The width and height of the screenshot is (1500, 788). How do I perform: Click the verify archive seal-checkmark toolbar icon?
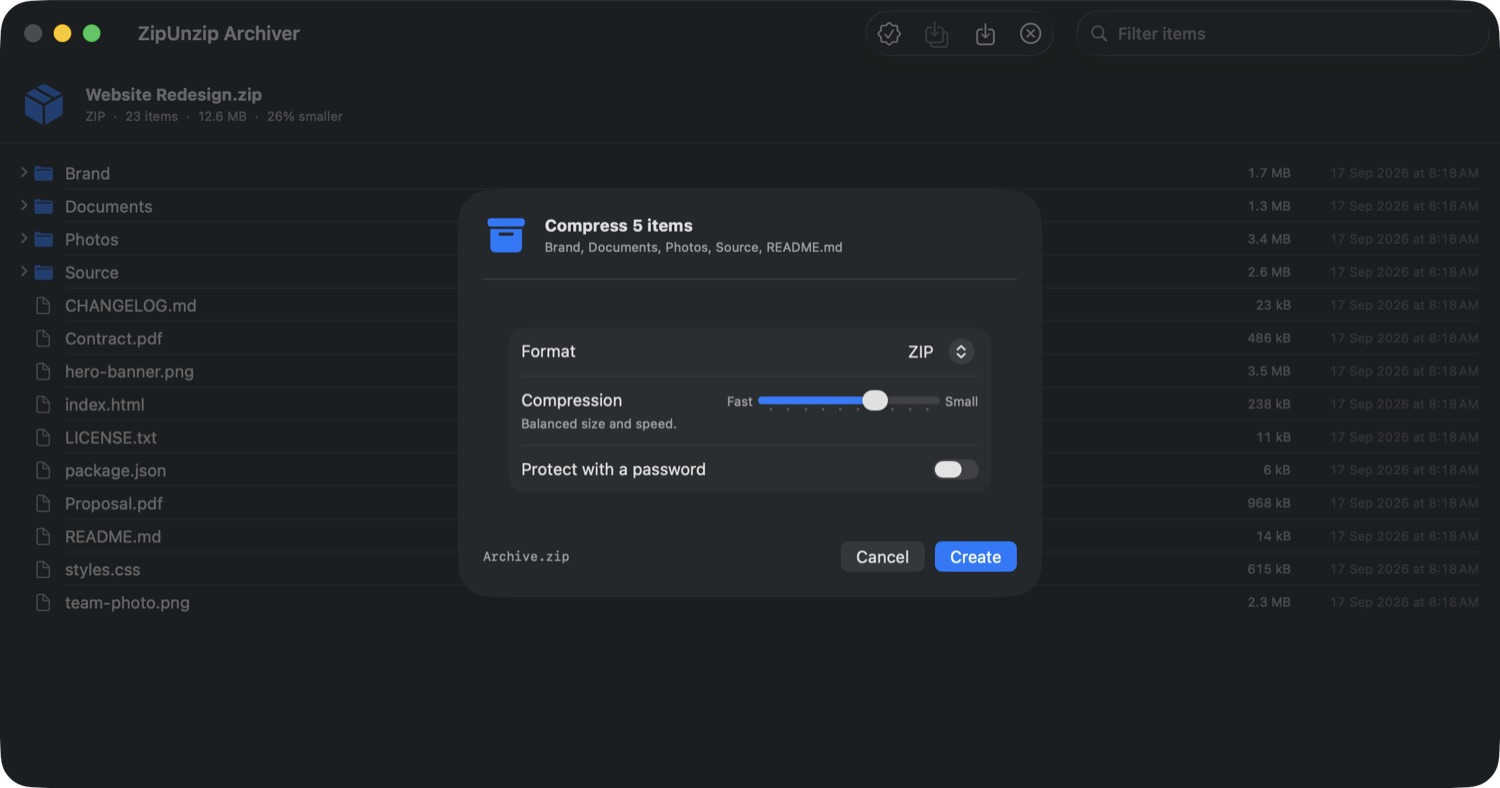click(889, 34)
